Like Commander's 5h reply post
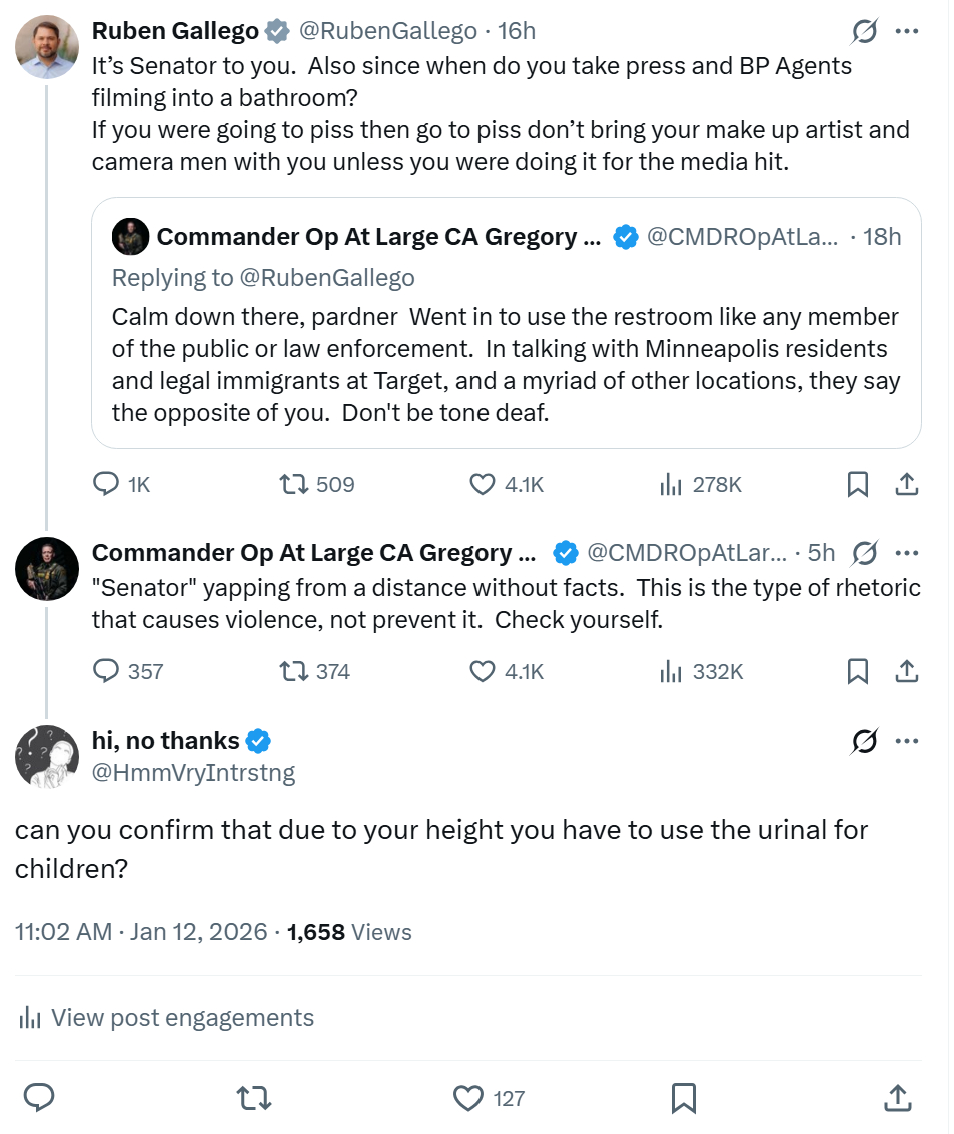954x1134 pixels. (x=483, y=671)
